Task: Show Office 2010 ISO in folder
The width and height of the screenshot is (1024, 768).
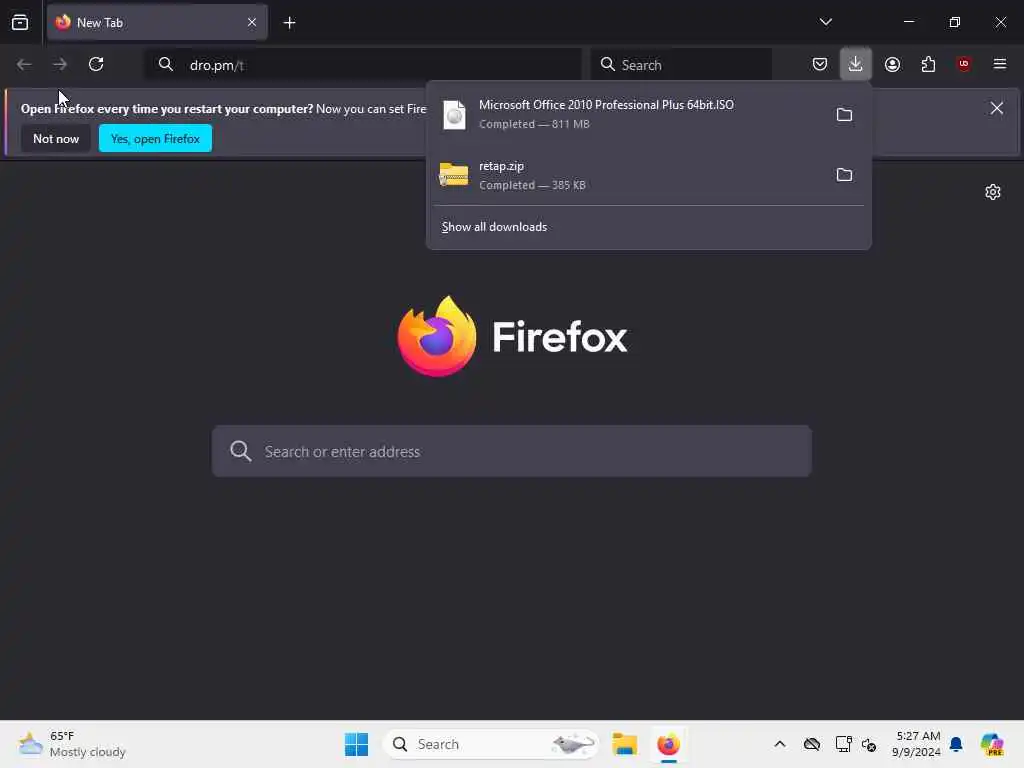Action: [x=844, y=115]
